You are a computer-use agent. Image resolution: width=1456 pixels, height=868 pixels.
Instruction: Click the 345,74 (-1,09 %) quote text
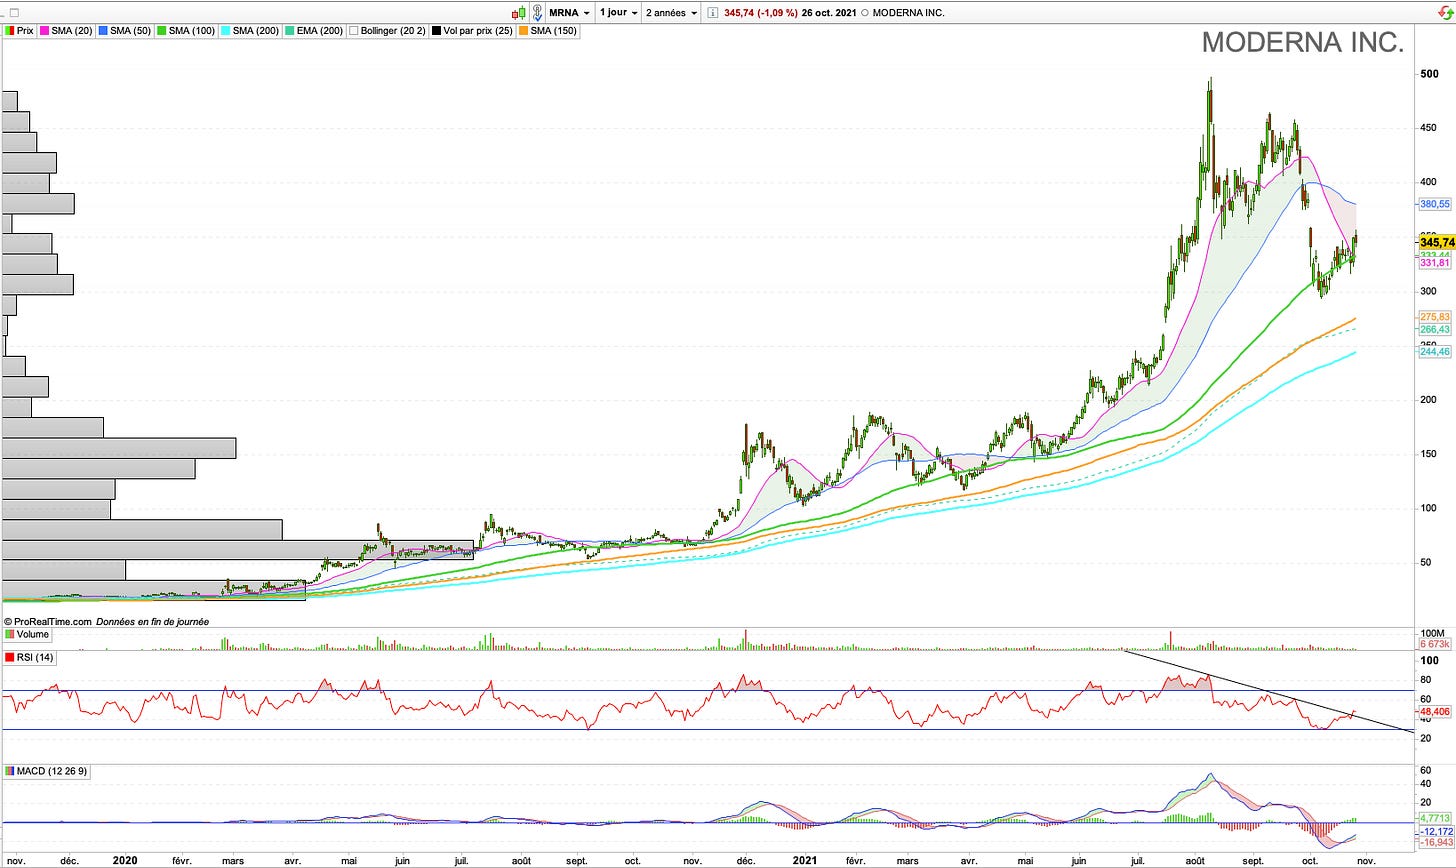point(760,13)
